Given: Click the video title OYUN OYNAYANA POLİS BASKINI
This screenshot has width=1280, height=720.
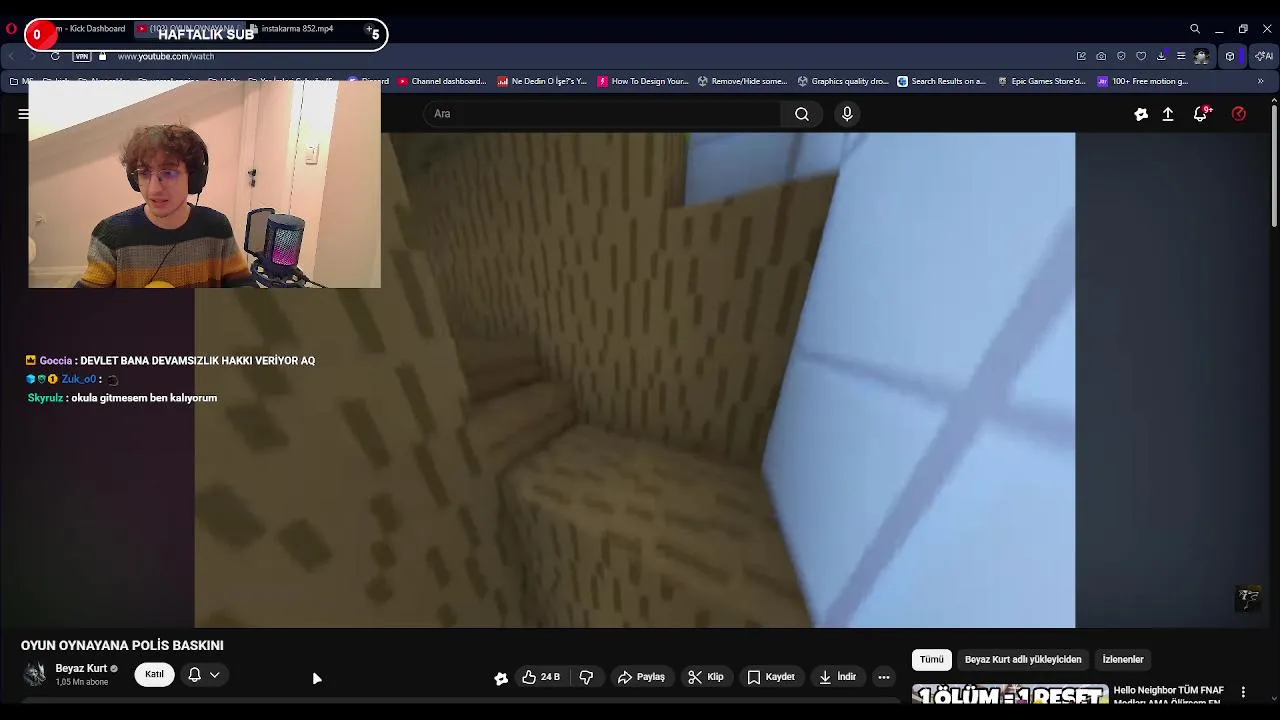Looking at the screenshot, I should click(x=122, y=646).
